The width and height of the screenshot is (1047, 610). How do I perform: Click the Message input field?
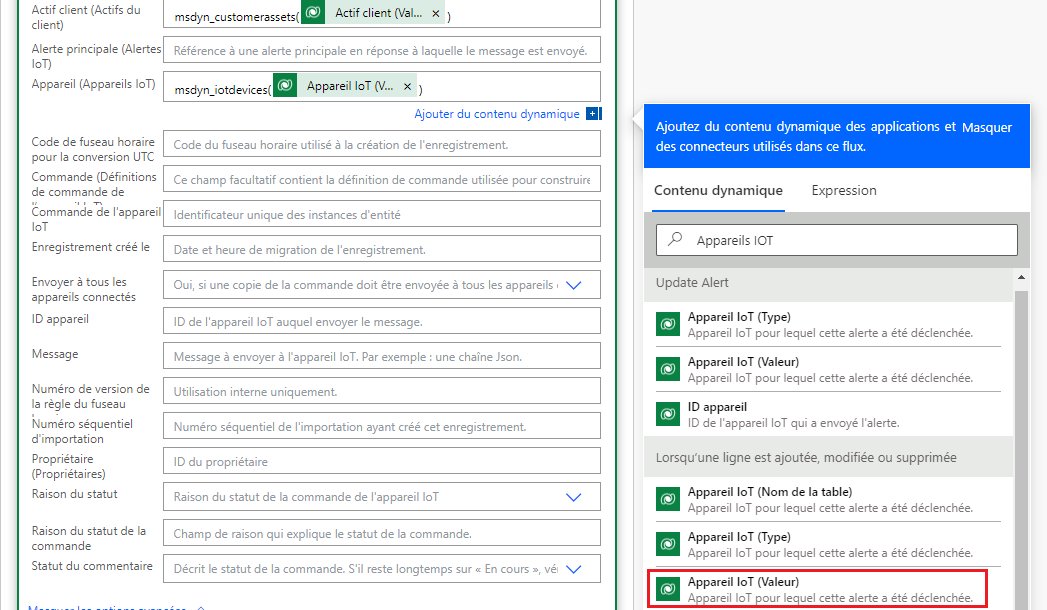pyautogui.click(x=381, y=356)
